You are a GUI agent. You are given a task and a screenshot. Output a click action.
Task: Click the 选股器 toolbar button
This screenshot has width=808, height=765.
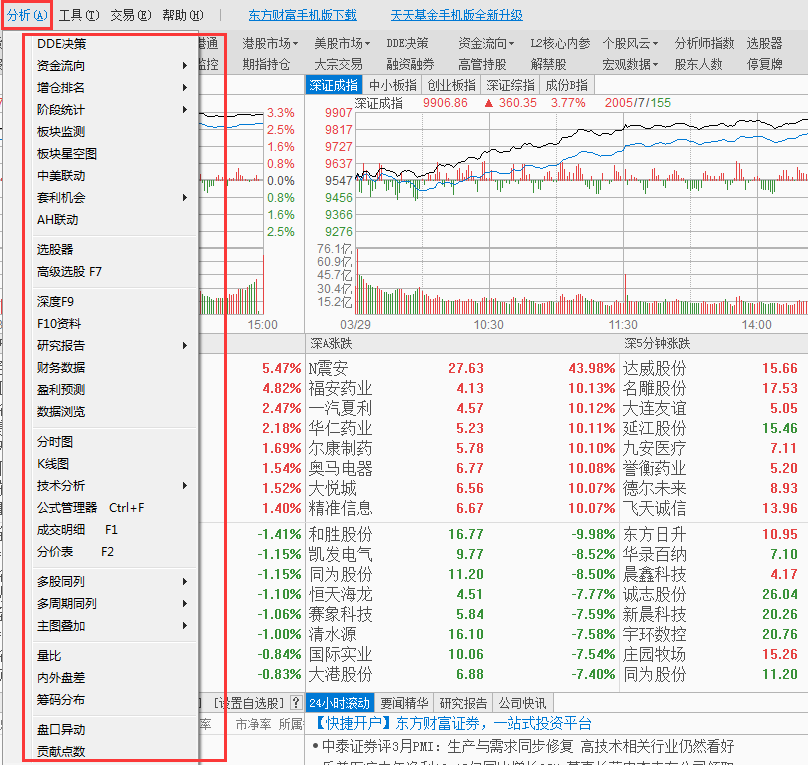[x=764, y=43]
